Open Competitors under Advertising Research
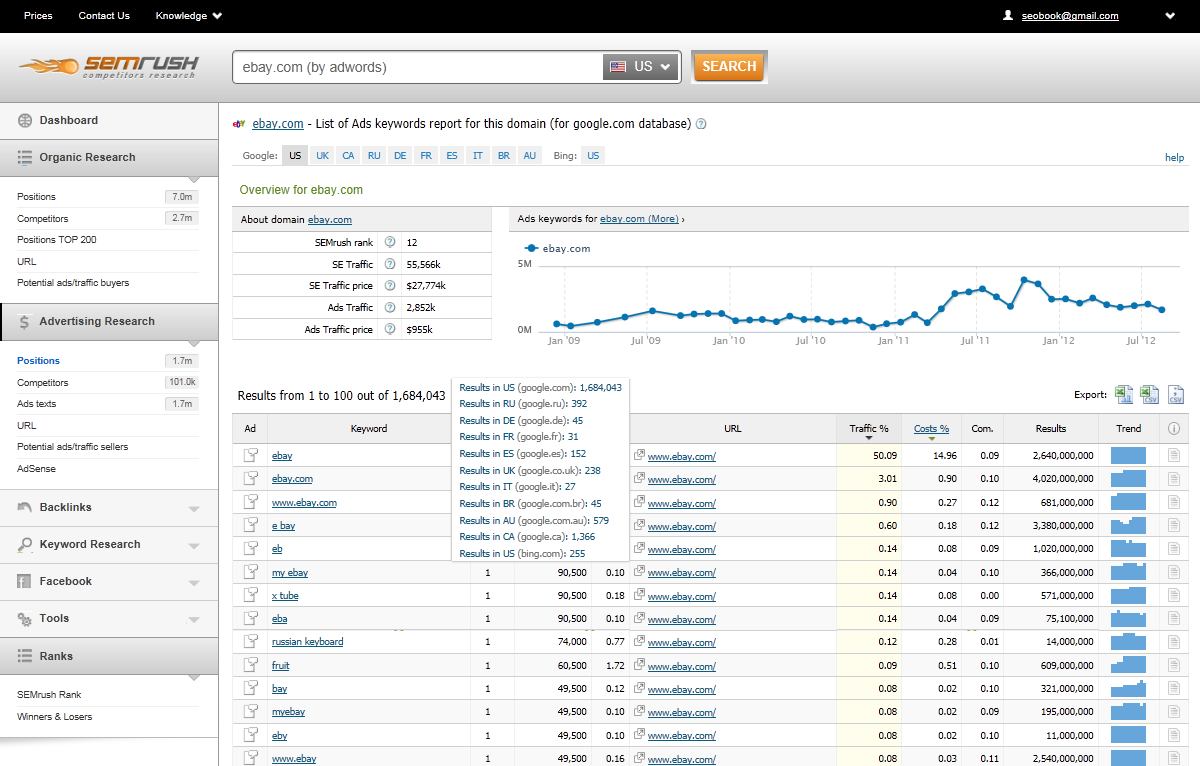The height and width of the screenshot is (766, 1200). (43, 383)
